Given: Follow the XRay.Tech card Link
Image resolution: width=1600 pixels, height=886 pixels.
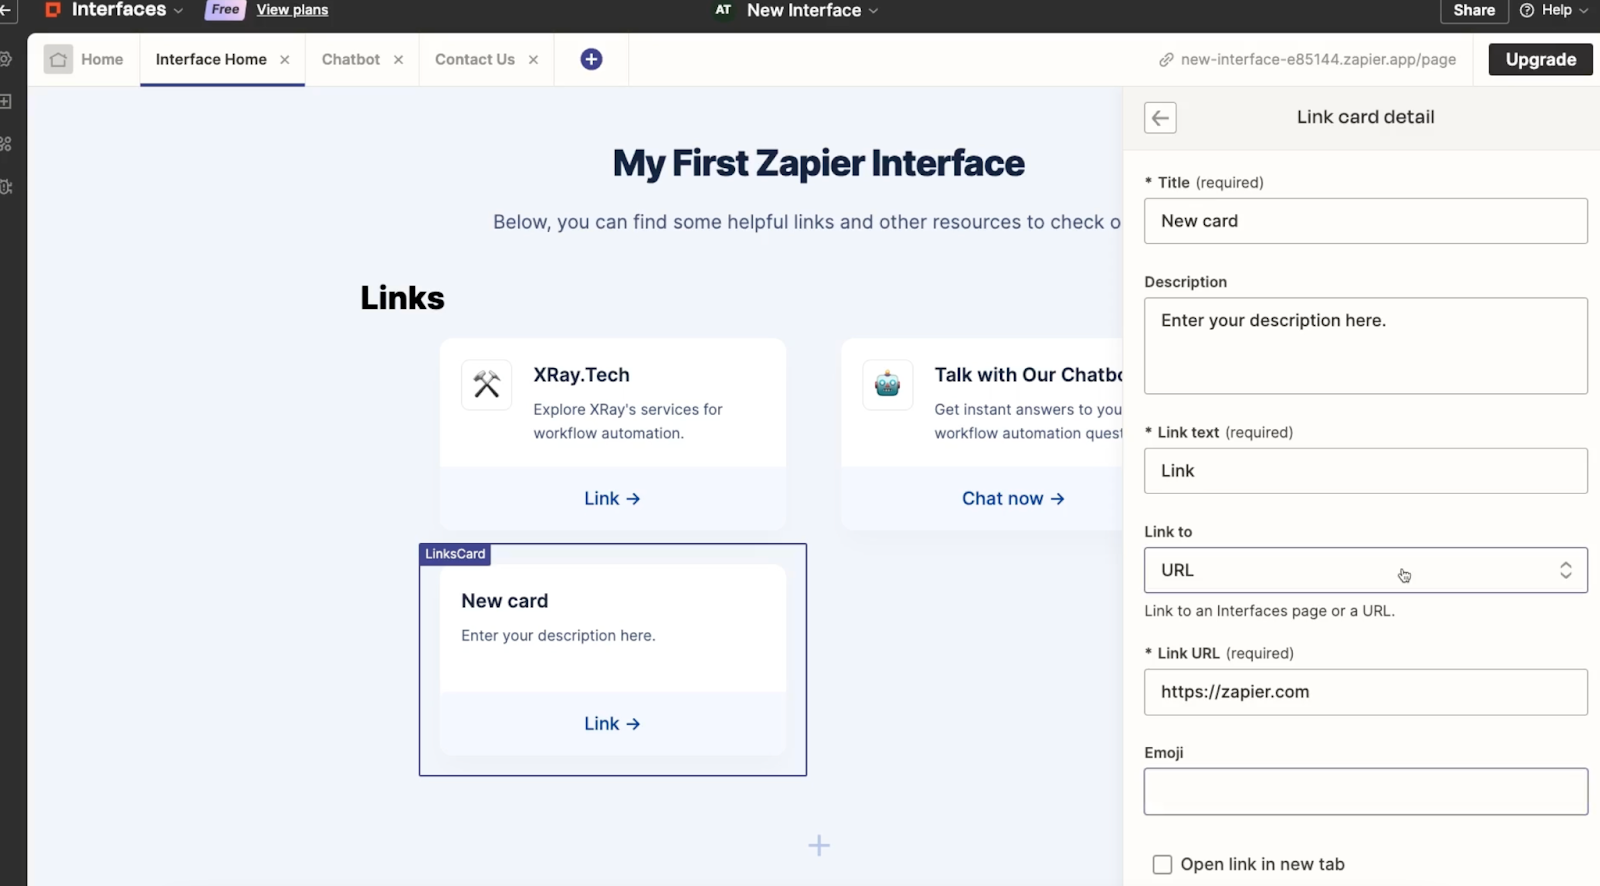Looking at the screenshot, I should 612,499.
